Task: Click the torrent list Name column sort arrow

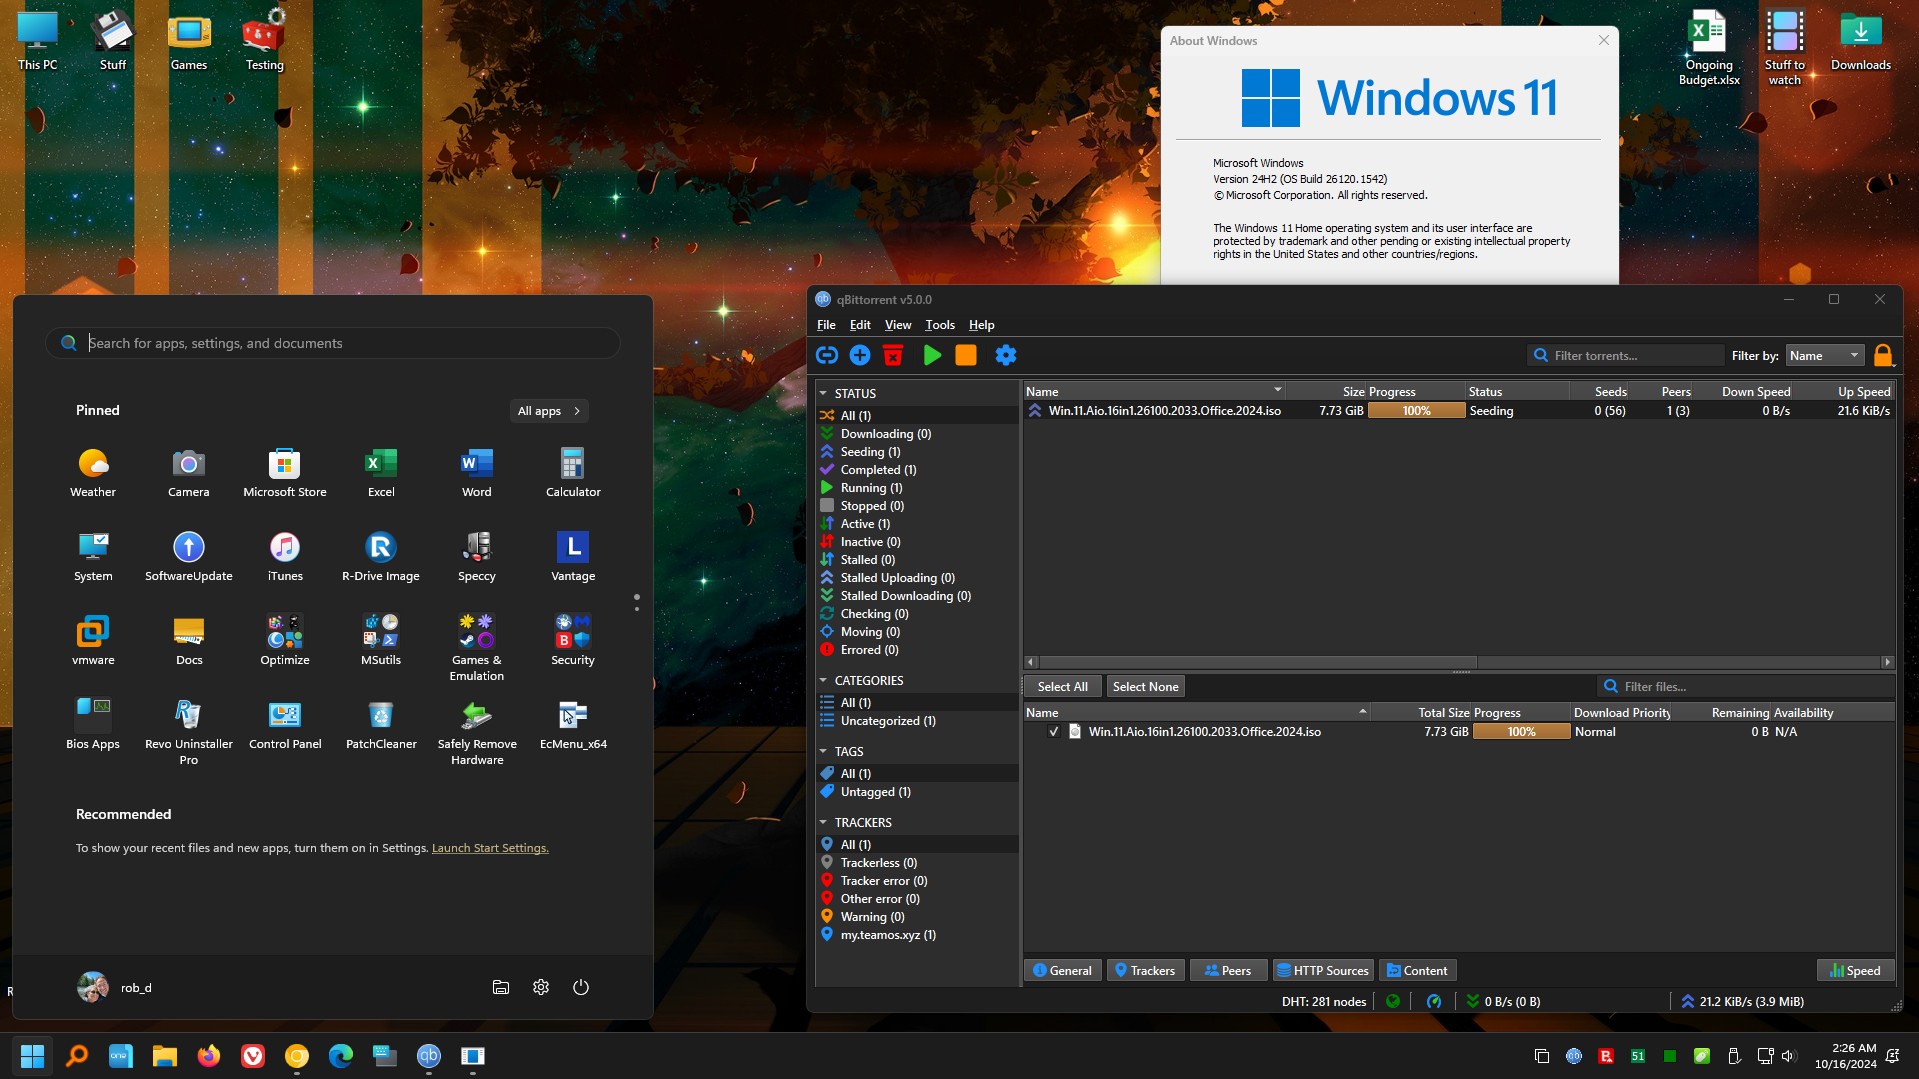Action: pyautogui.click(x=1277, y=390)
